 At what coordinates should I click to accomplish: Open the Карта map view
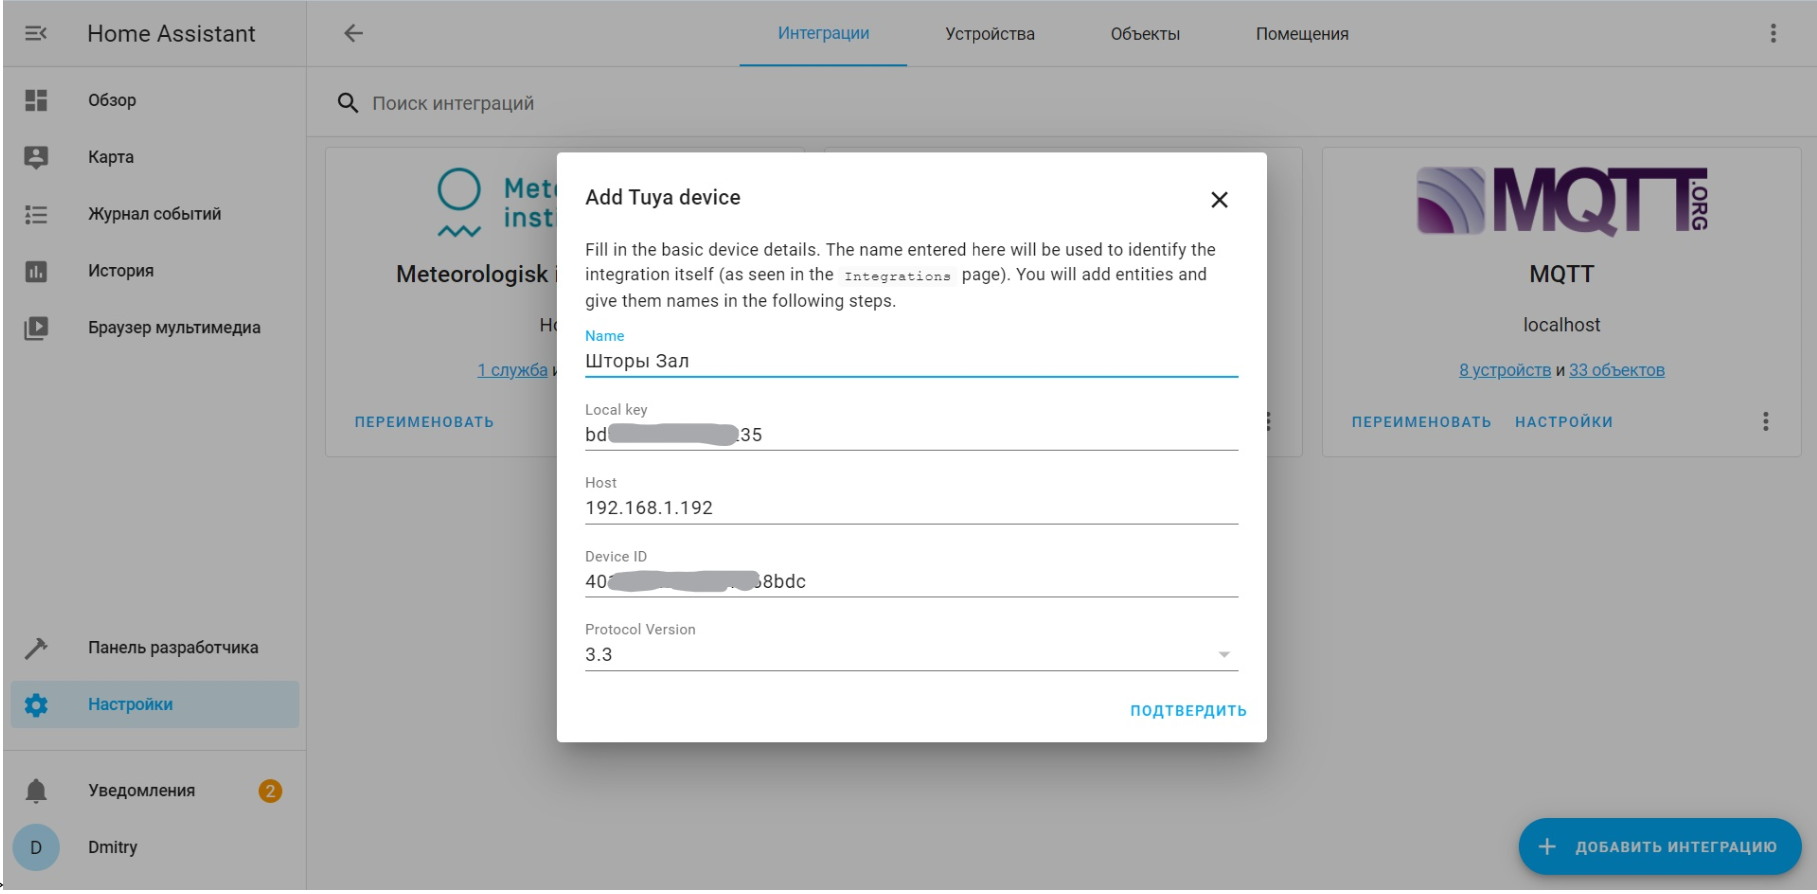click(155, 157)
